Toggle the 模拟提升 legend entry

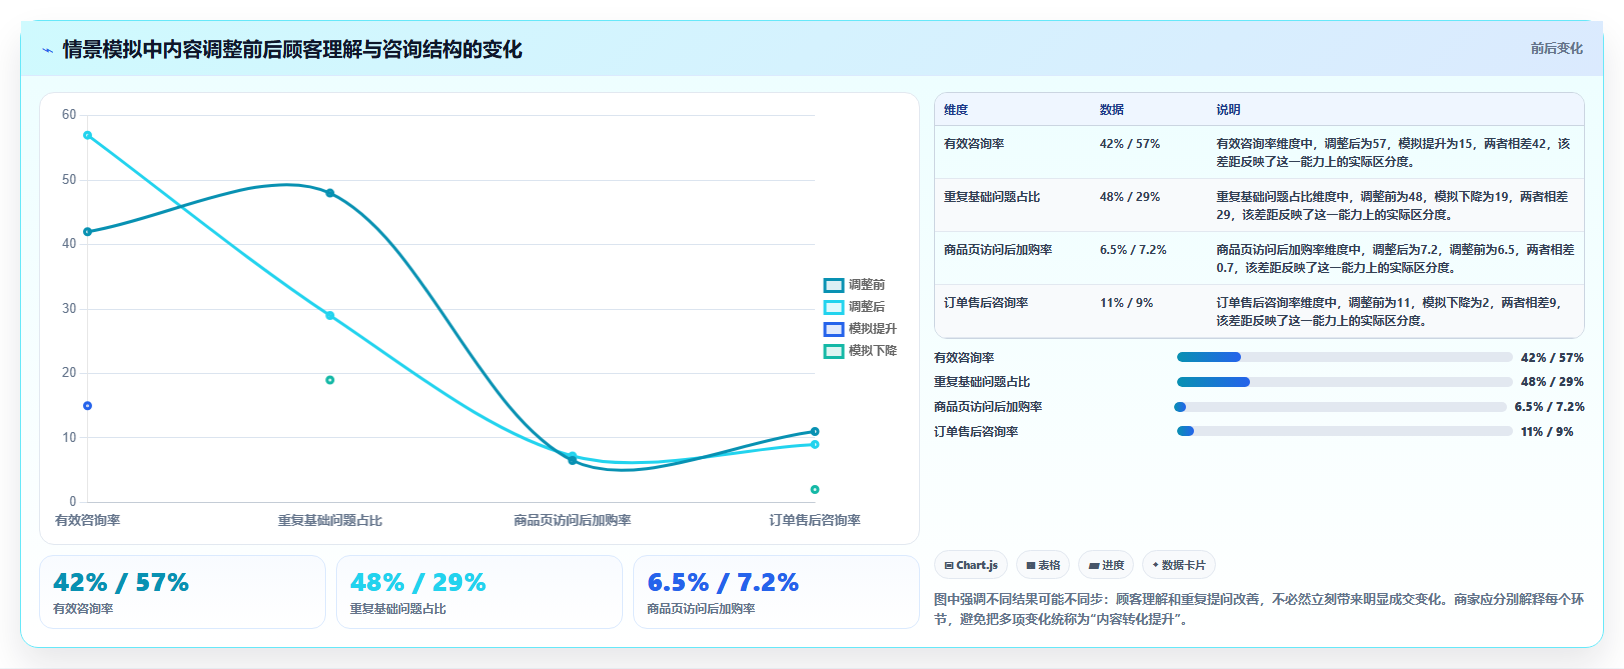(x=860, y=329)
